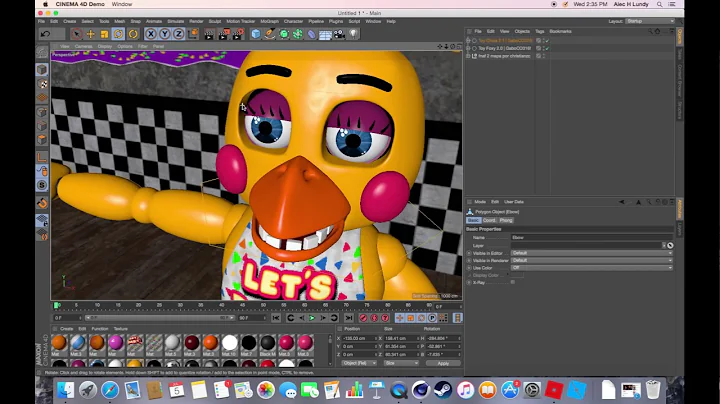Screen dimensions: 720x404
Task: Open the Material Manager Texture menu
Action: click(121, 329)
